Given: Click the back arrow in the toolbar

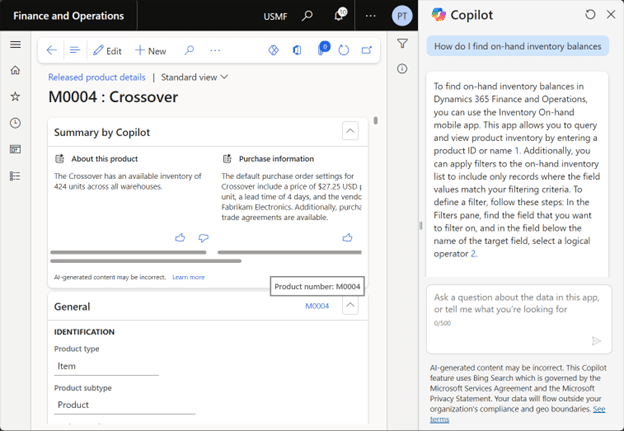Looking at the screenshot, I should pos(51,51).
